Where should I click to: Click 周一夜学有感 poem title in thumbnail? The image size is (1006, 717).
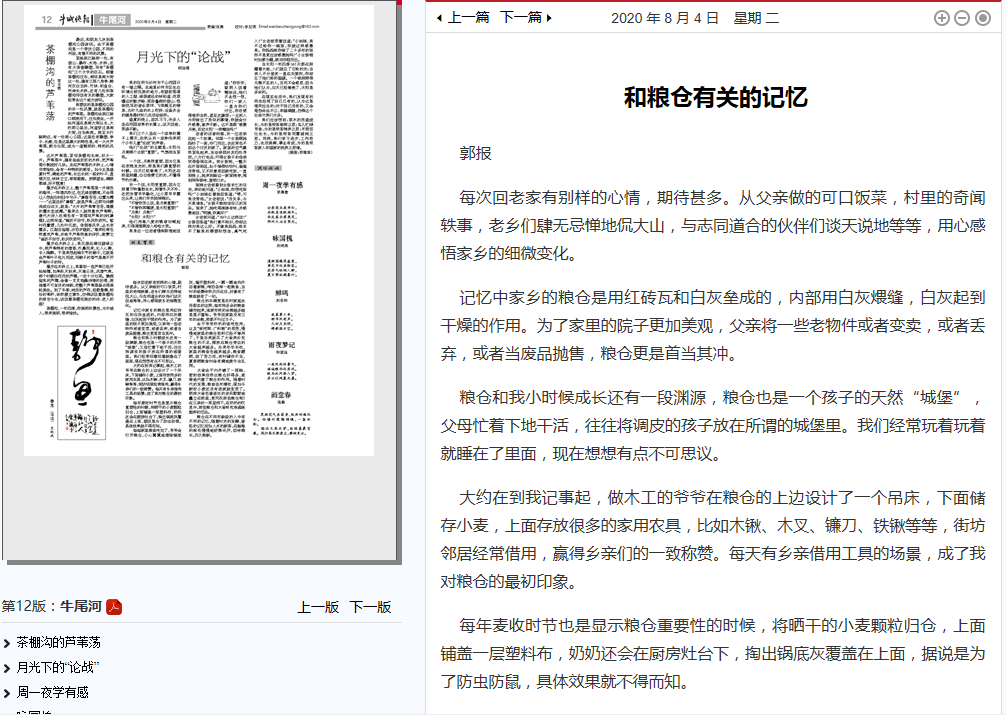[x=282, y=185]
